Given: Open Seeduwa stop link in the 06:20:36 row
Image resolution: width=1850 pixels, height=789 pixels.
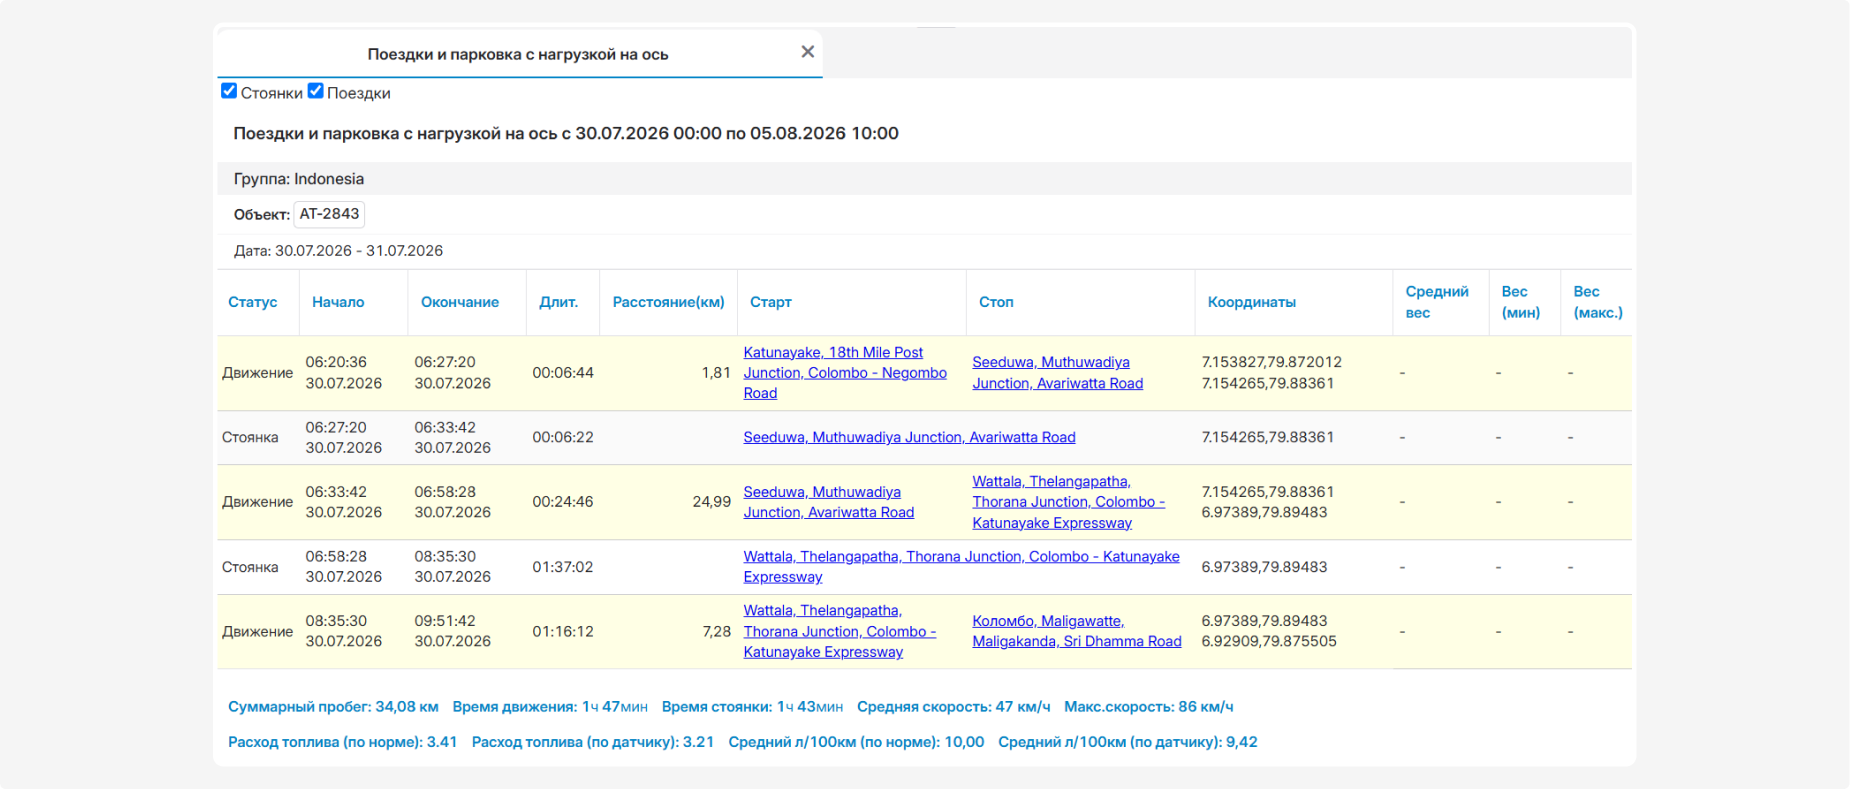Looking at the screenshot, I should click(1058, 373).
